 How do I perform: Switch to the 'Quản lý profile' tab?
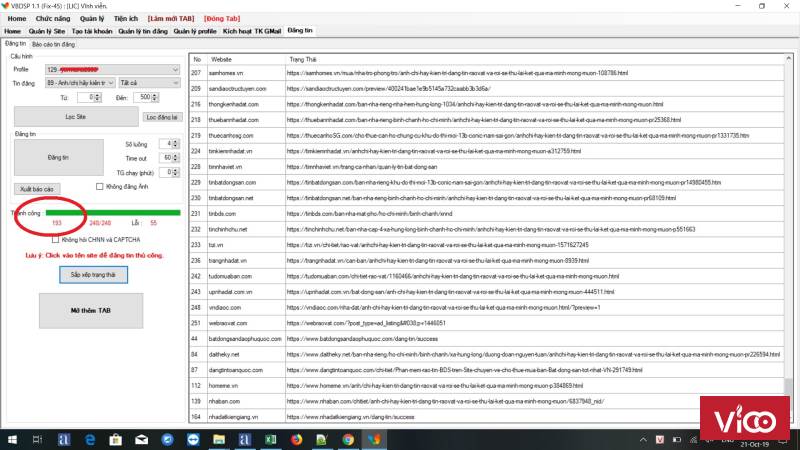click(x=195, y=31)
